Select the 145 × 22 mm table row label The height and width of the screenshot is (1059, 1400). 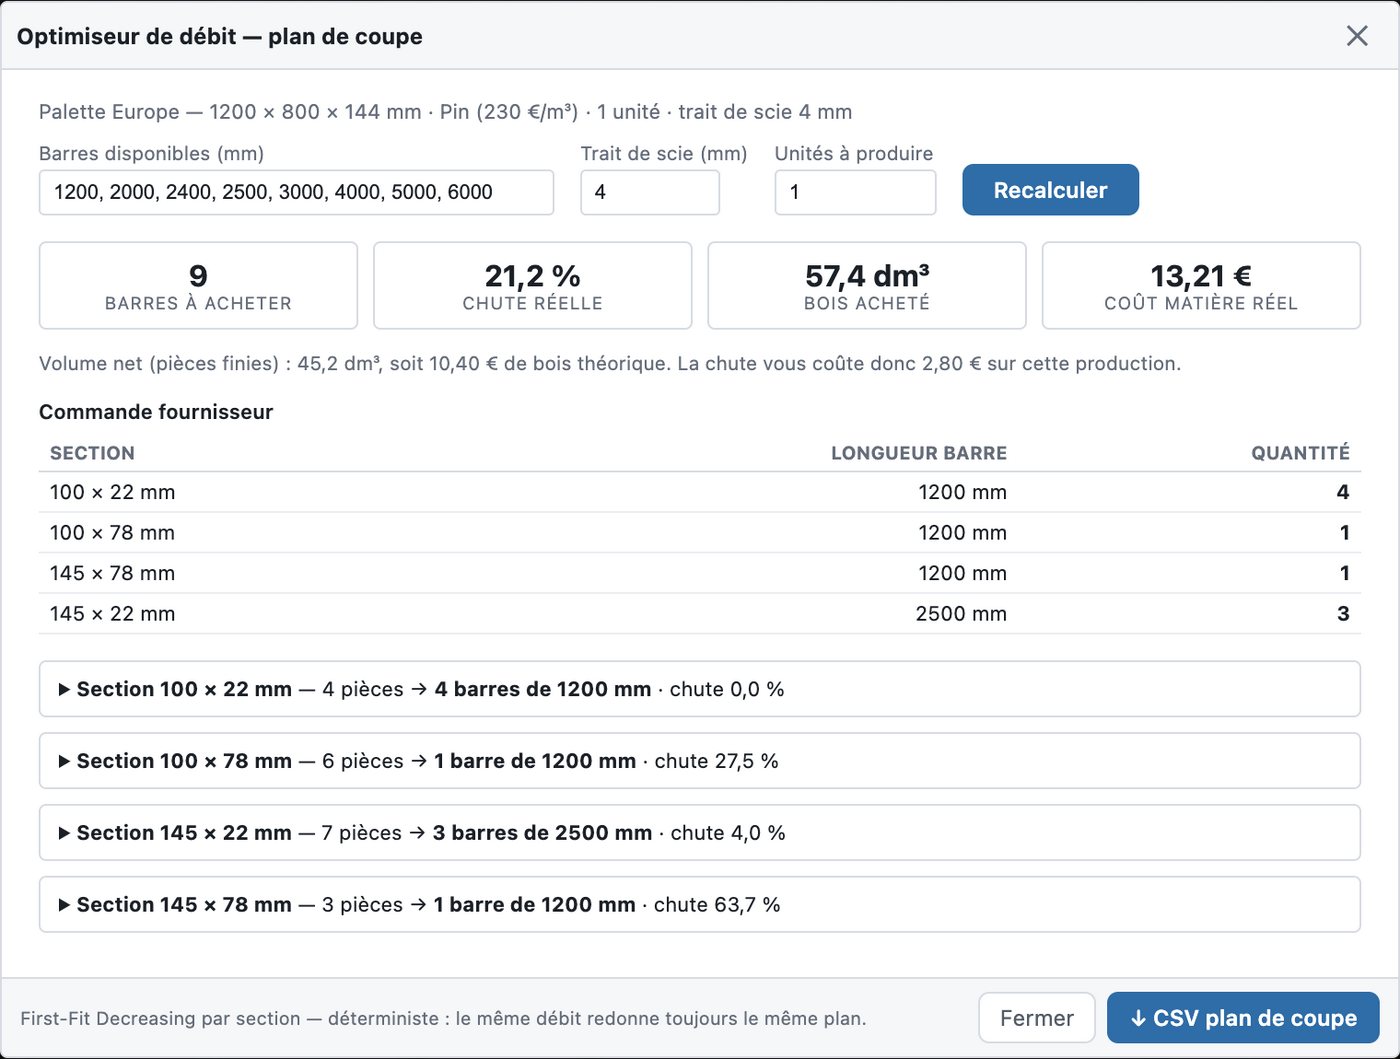[112, 614]
